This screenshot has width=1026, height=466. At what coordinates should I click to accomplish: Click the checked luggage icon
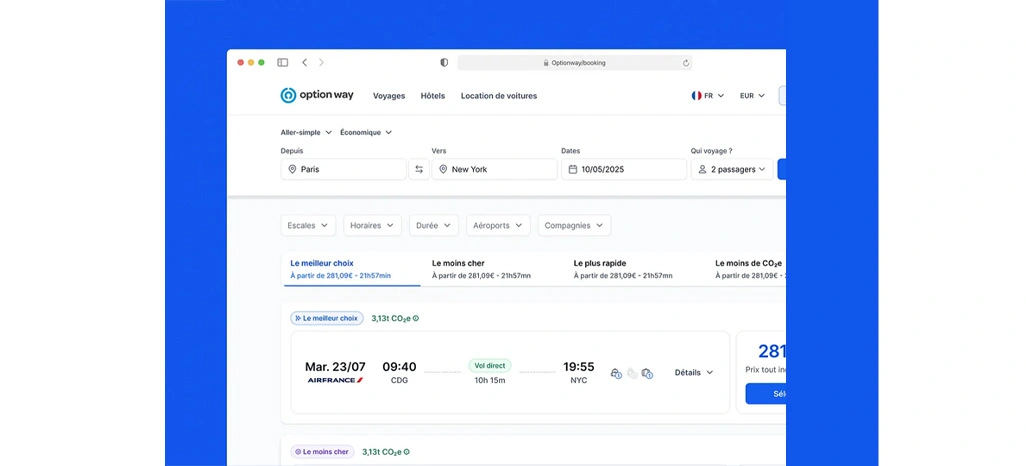[x=647, y=373]
